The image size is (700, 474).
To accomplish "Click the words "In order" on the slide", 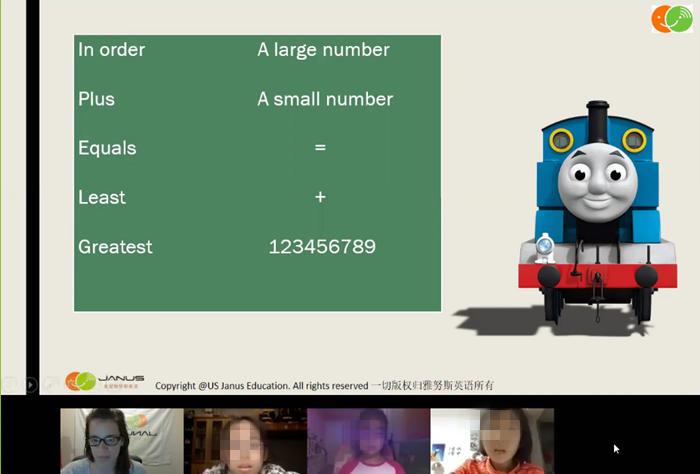I will (111, 50).
